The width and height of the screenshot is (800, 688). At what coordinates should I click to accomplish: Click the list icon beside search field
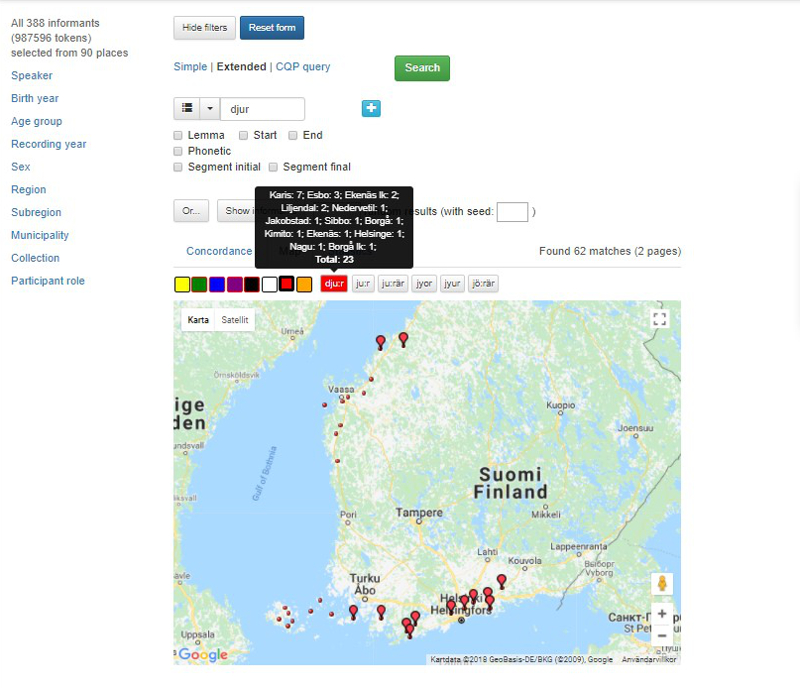click(187, 109)
